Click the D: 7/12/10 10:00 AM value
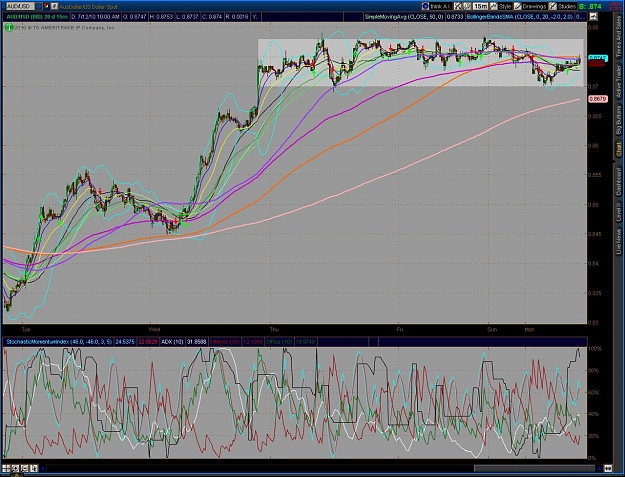 point(95,17)
